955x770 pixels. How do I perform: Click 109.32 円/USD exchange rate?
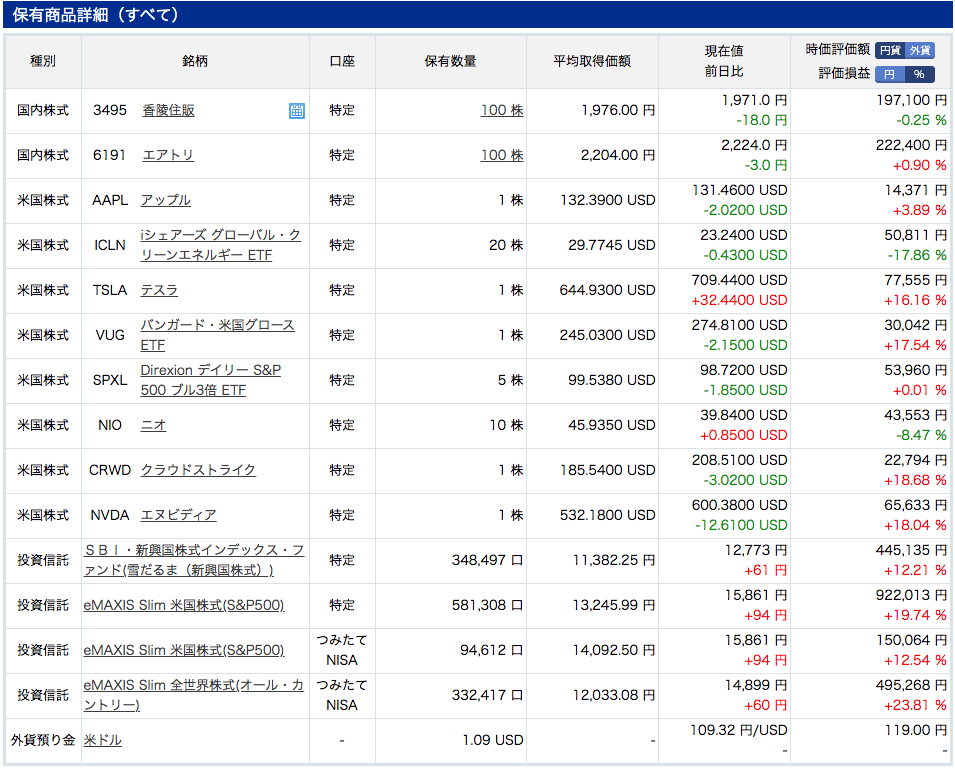coord(739,730)
